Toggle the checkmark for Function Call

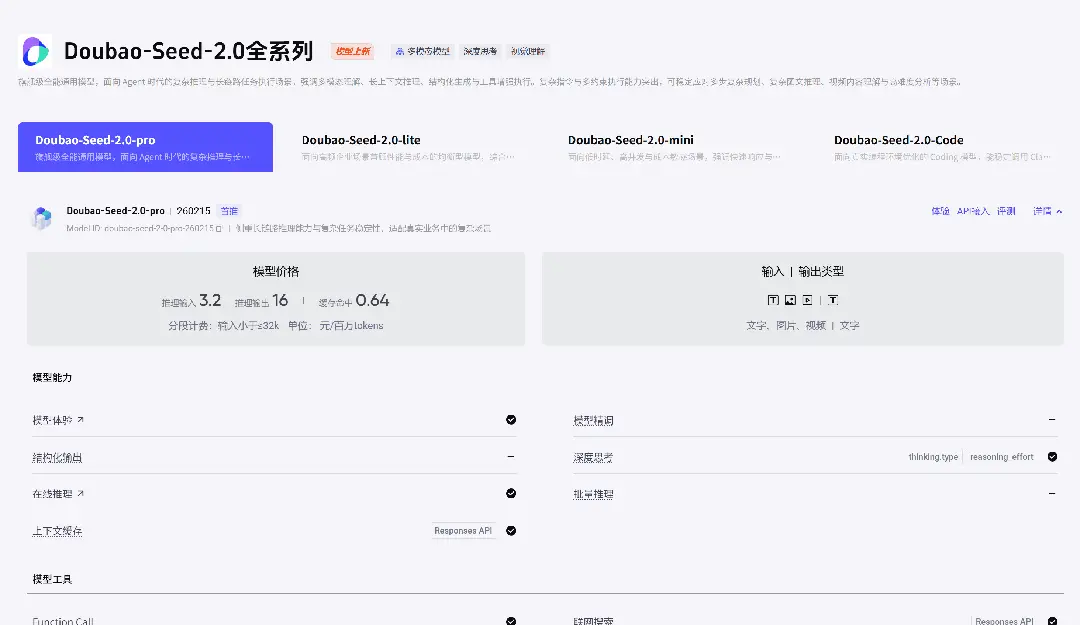(511, 620)
